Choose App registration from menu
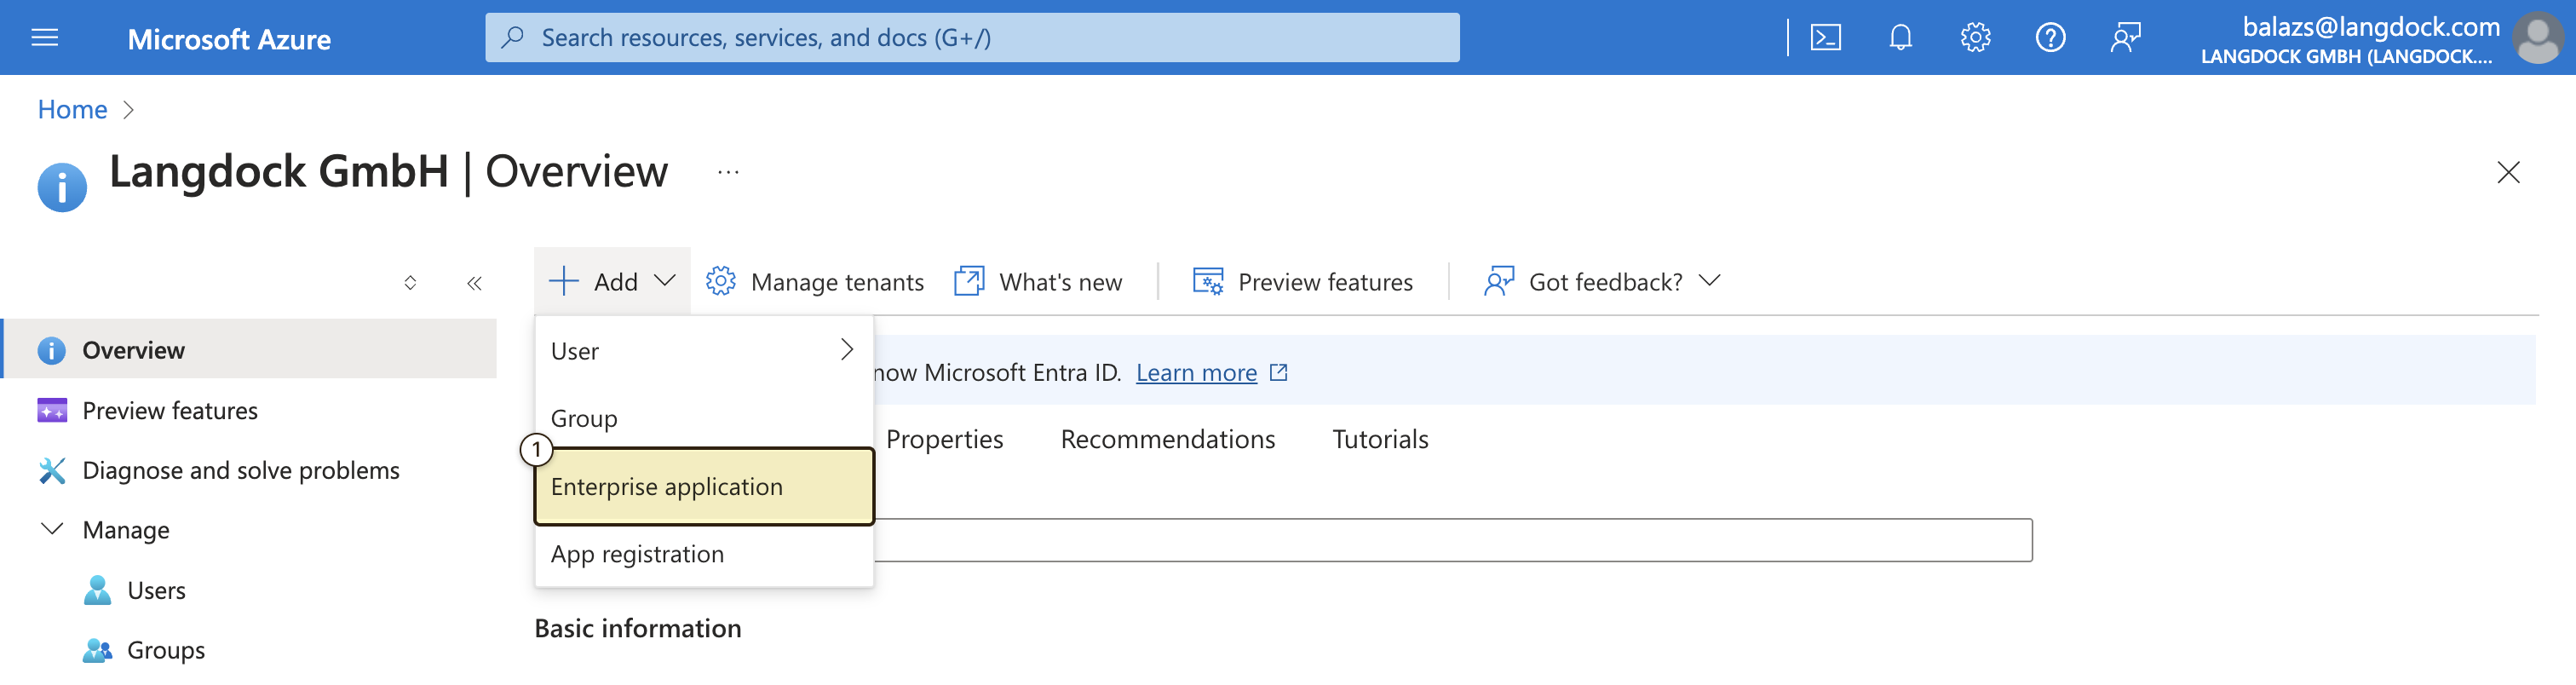This screenshot has width=2576, height=685. pyautogui.click(x=704, y=553)
